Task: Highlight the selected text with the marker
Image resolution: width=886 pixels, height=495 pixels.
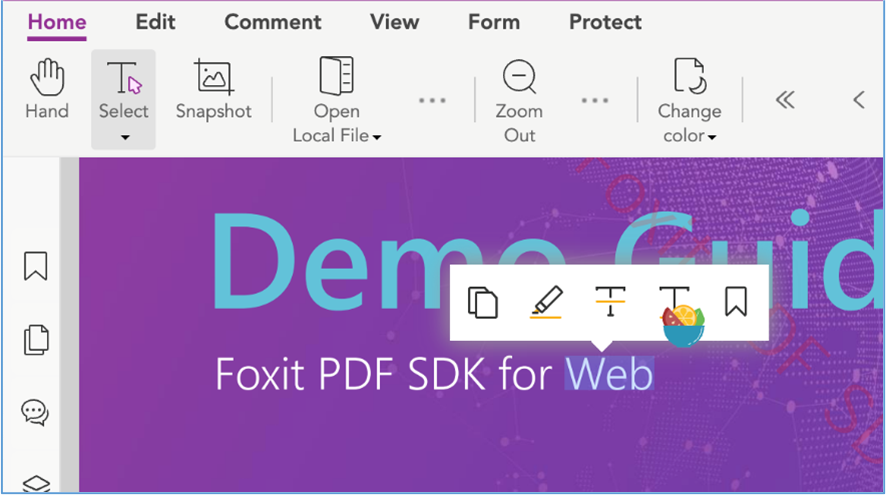Action: (x=546, y=302)
